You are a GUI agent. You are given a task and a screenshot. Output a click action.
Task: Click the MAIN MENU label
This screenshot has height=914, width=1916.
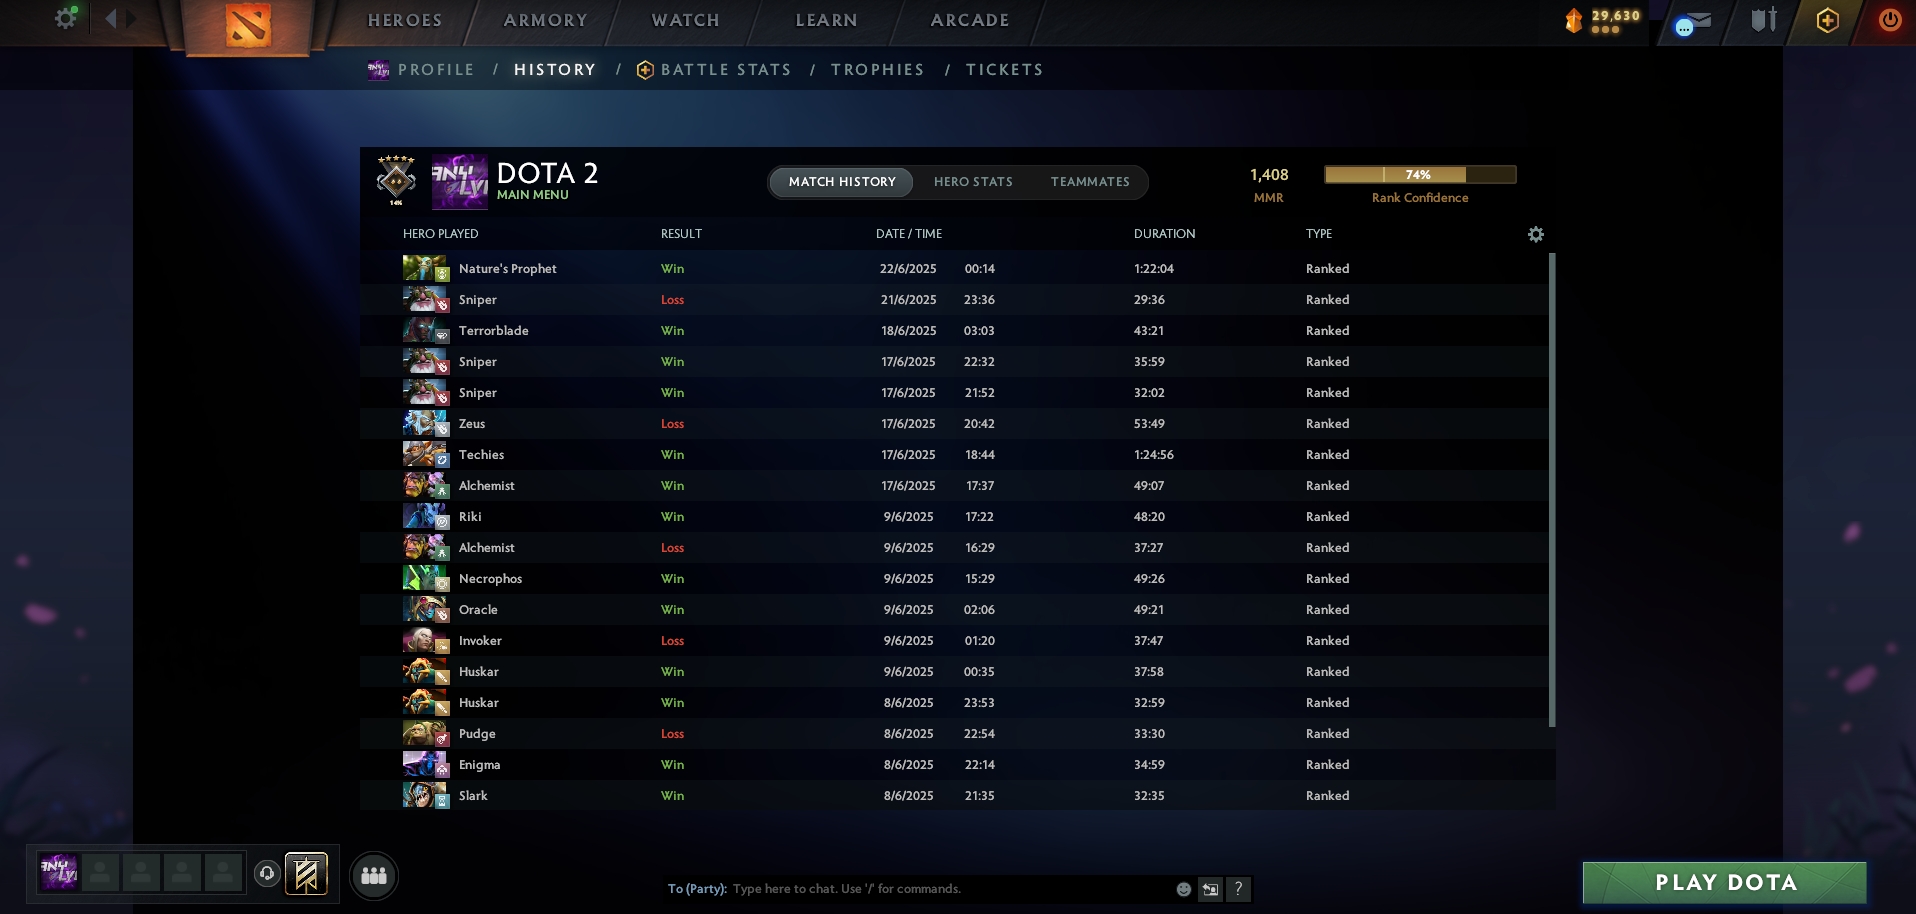coord(533,195)
